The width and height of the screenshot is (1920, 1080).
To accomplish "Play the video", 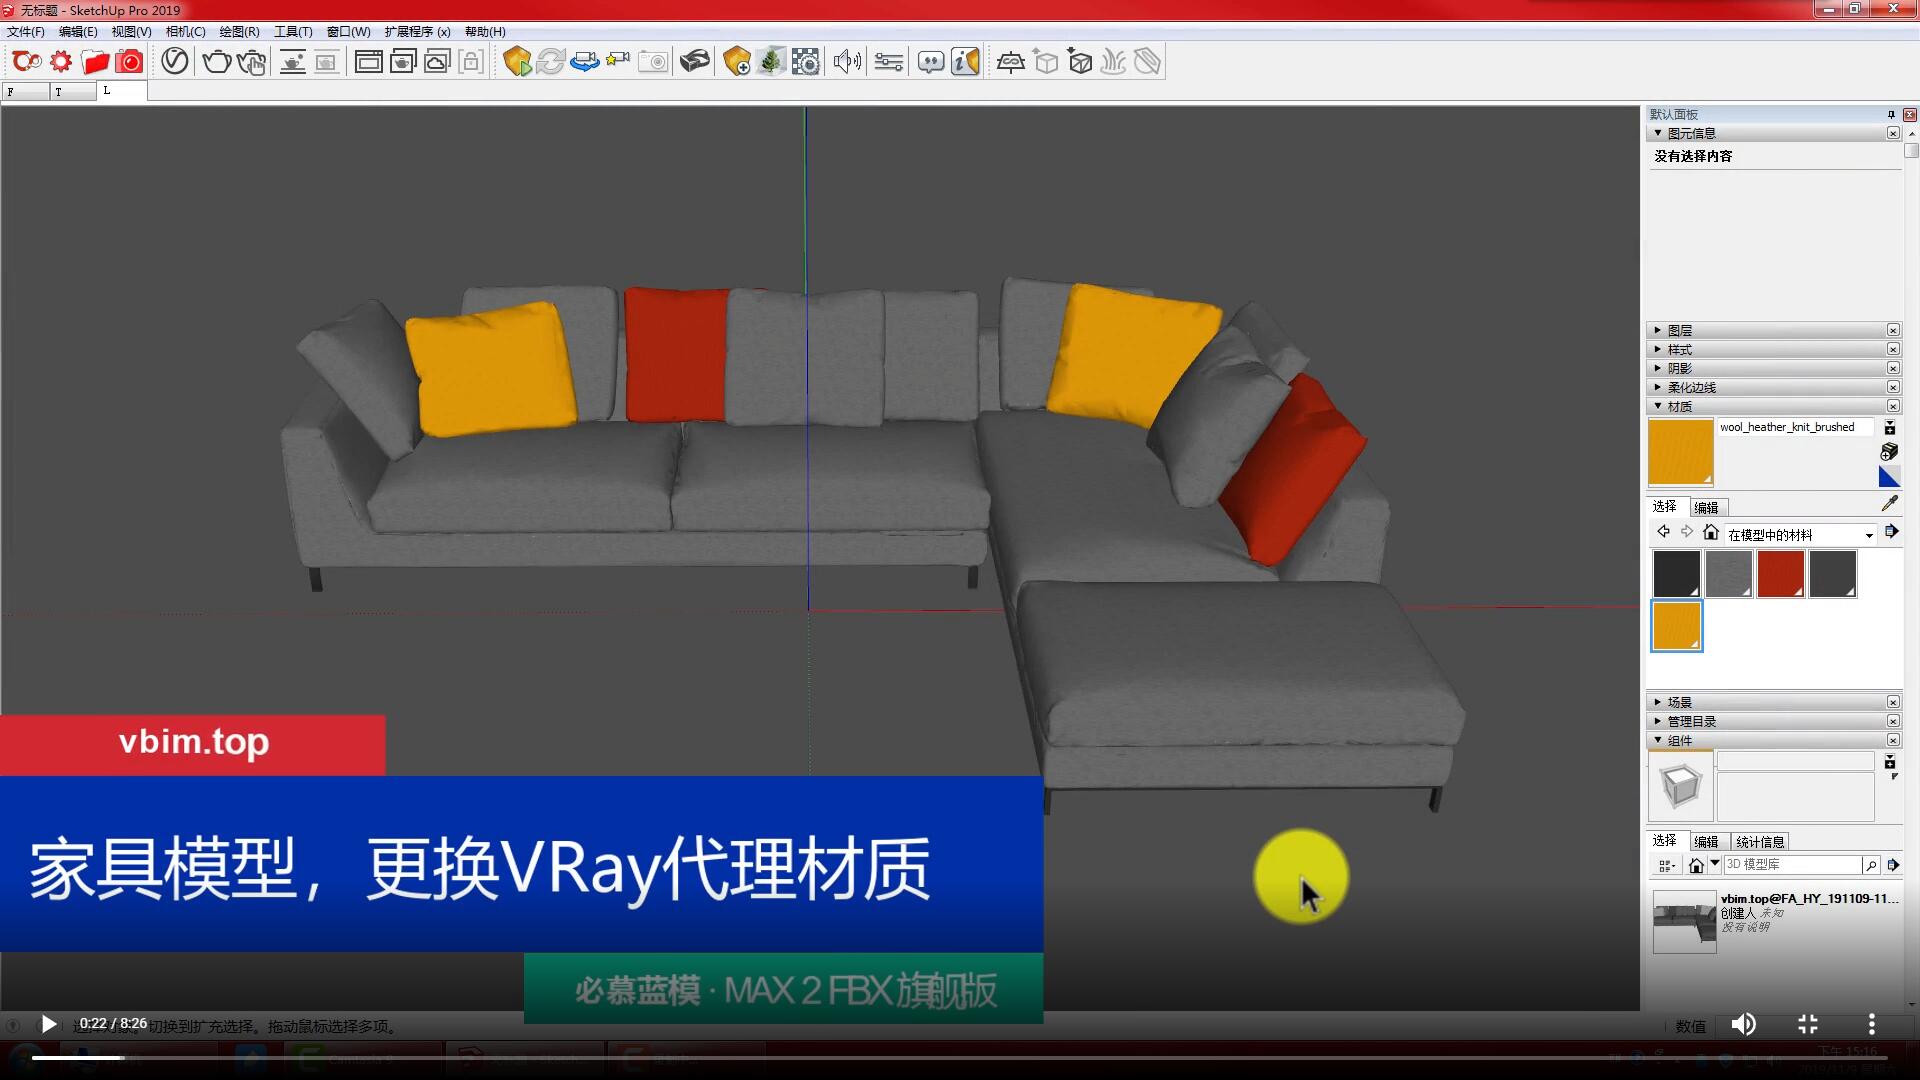I will (48, 1024).
